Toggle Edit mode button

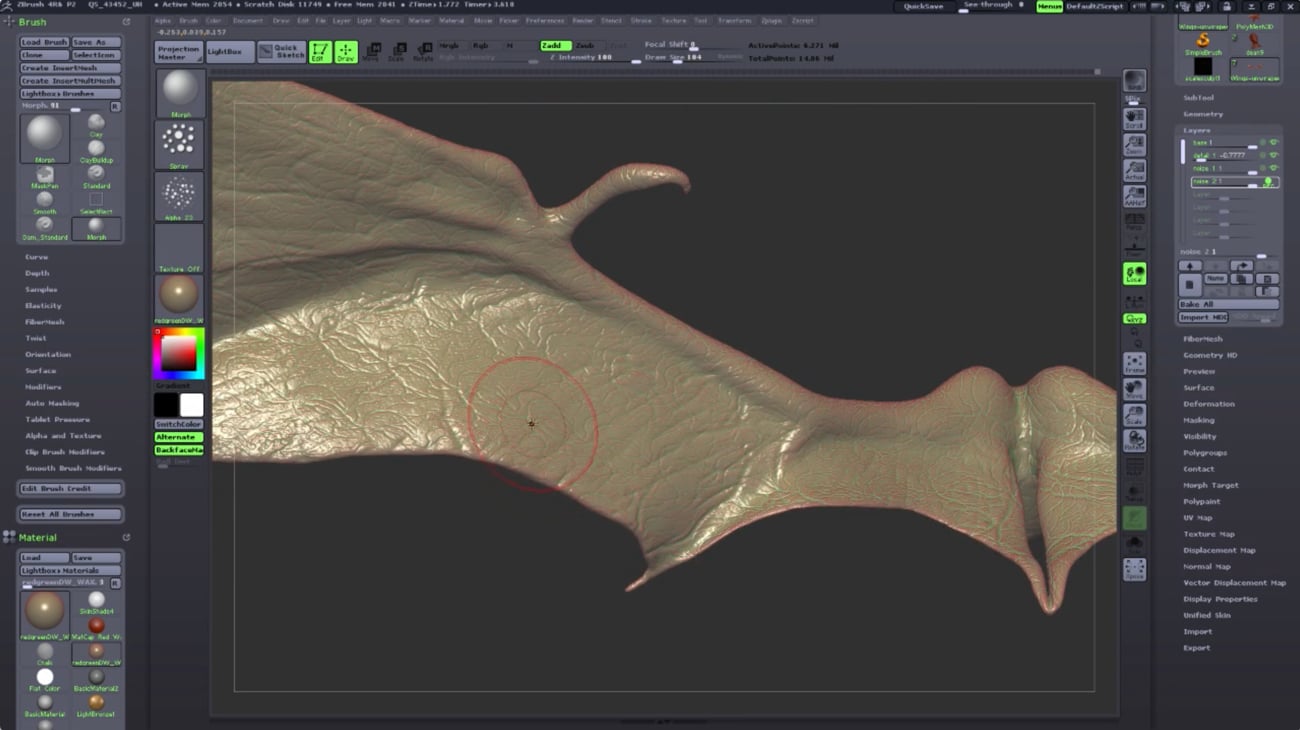tap(320, 52)
